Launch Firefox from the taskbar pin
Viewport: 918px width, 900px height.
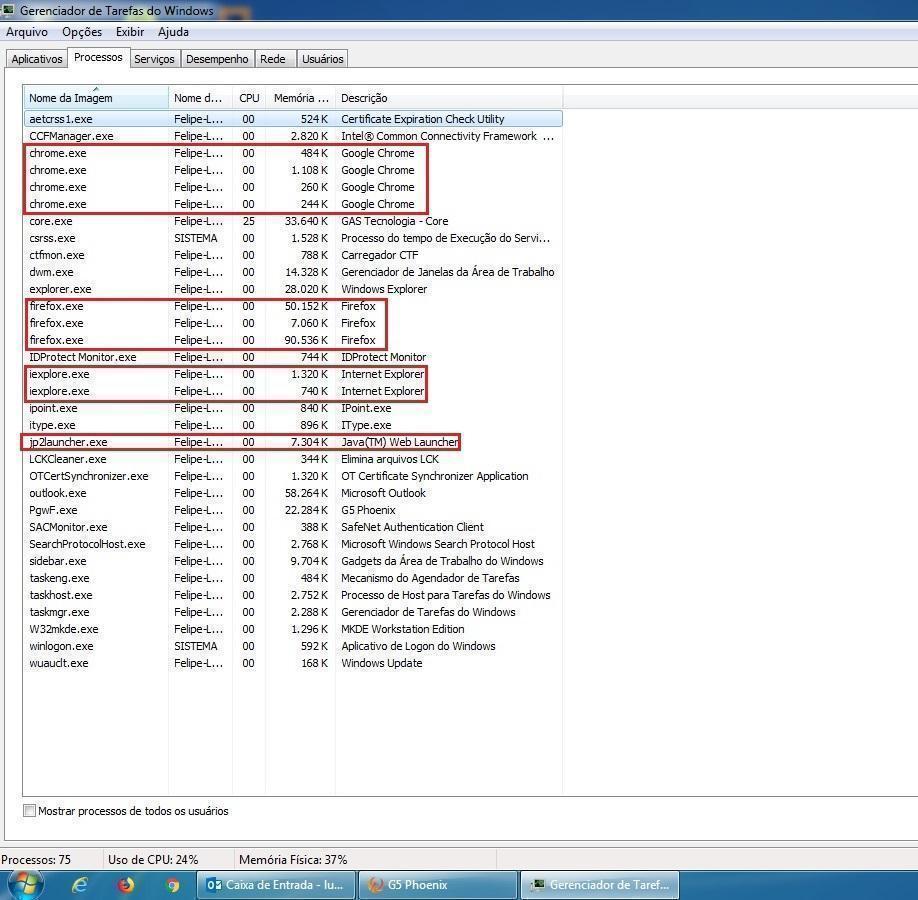pyautogui.click(x=125, y=885)
